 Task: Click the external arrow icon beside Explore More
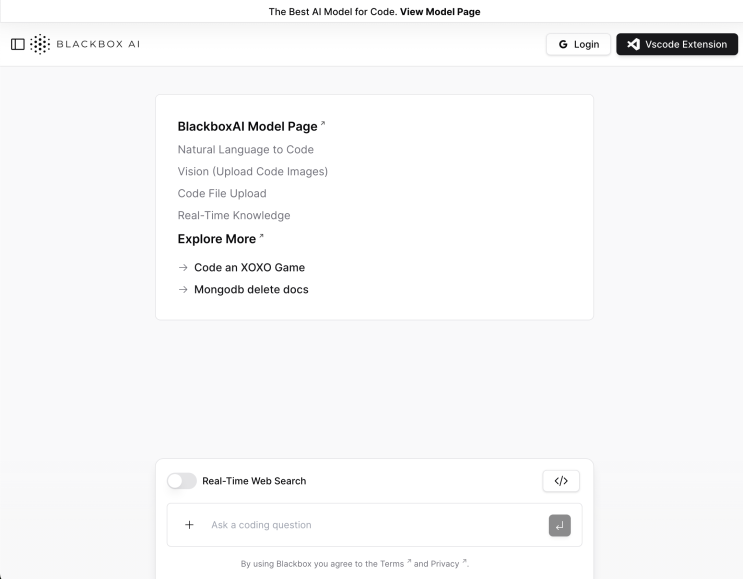pos(261,235)
